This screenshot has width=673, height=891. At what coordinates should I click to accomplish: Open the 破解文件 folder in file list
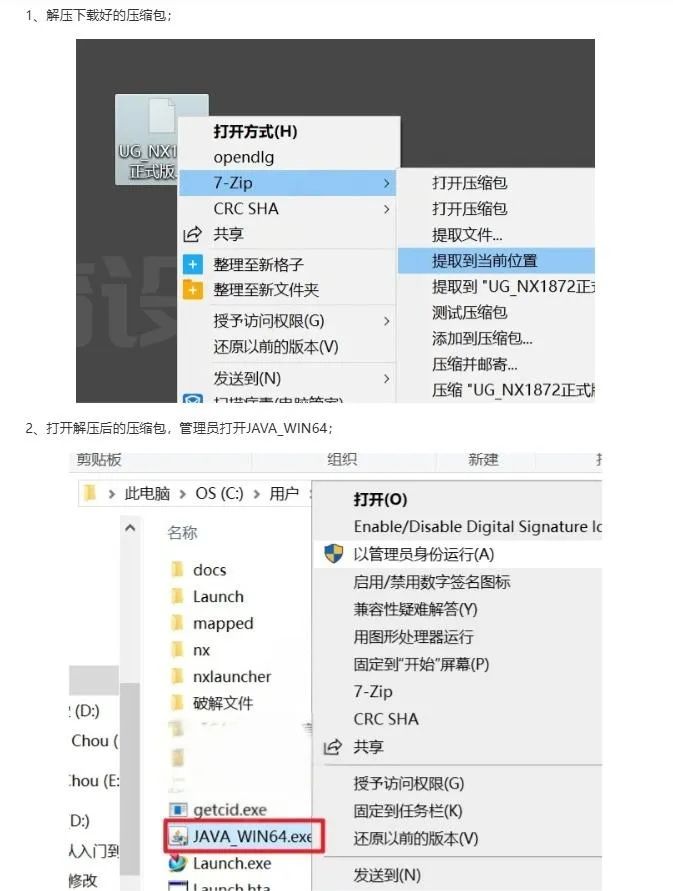coord(223,703)
